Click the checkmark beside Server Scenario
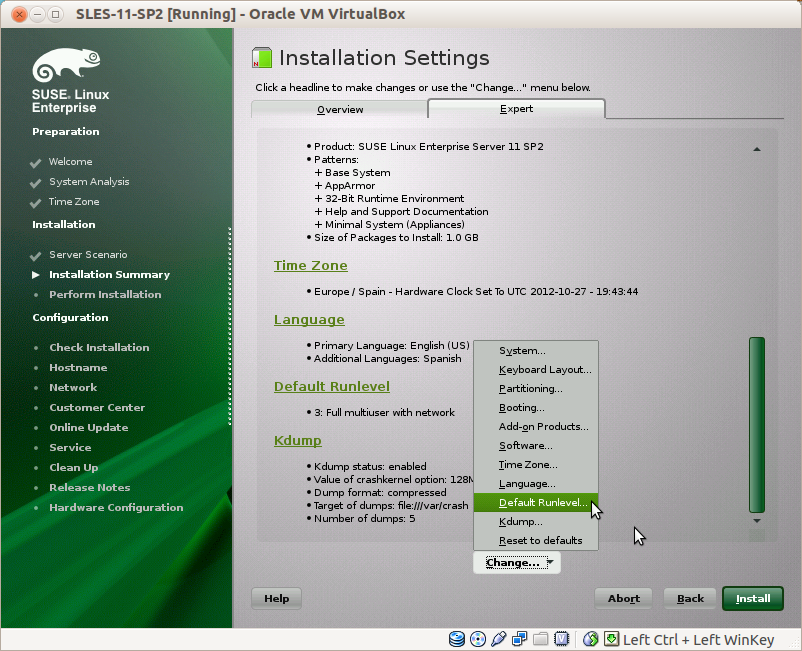 tap(35, 256)
